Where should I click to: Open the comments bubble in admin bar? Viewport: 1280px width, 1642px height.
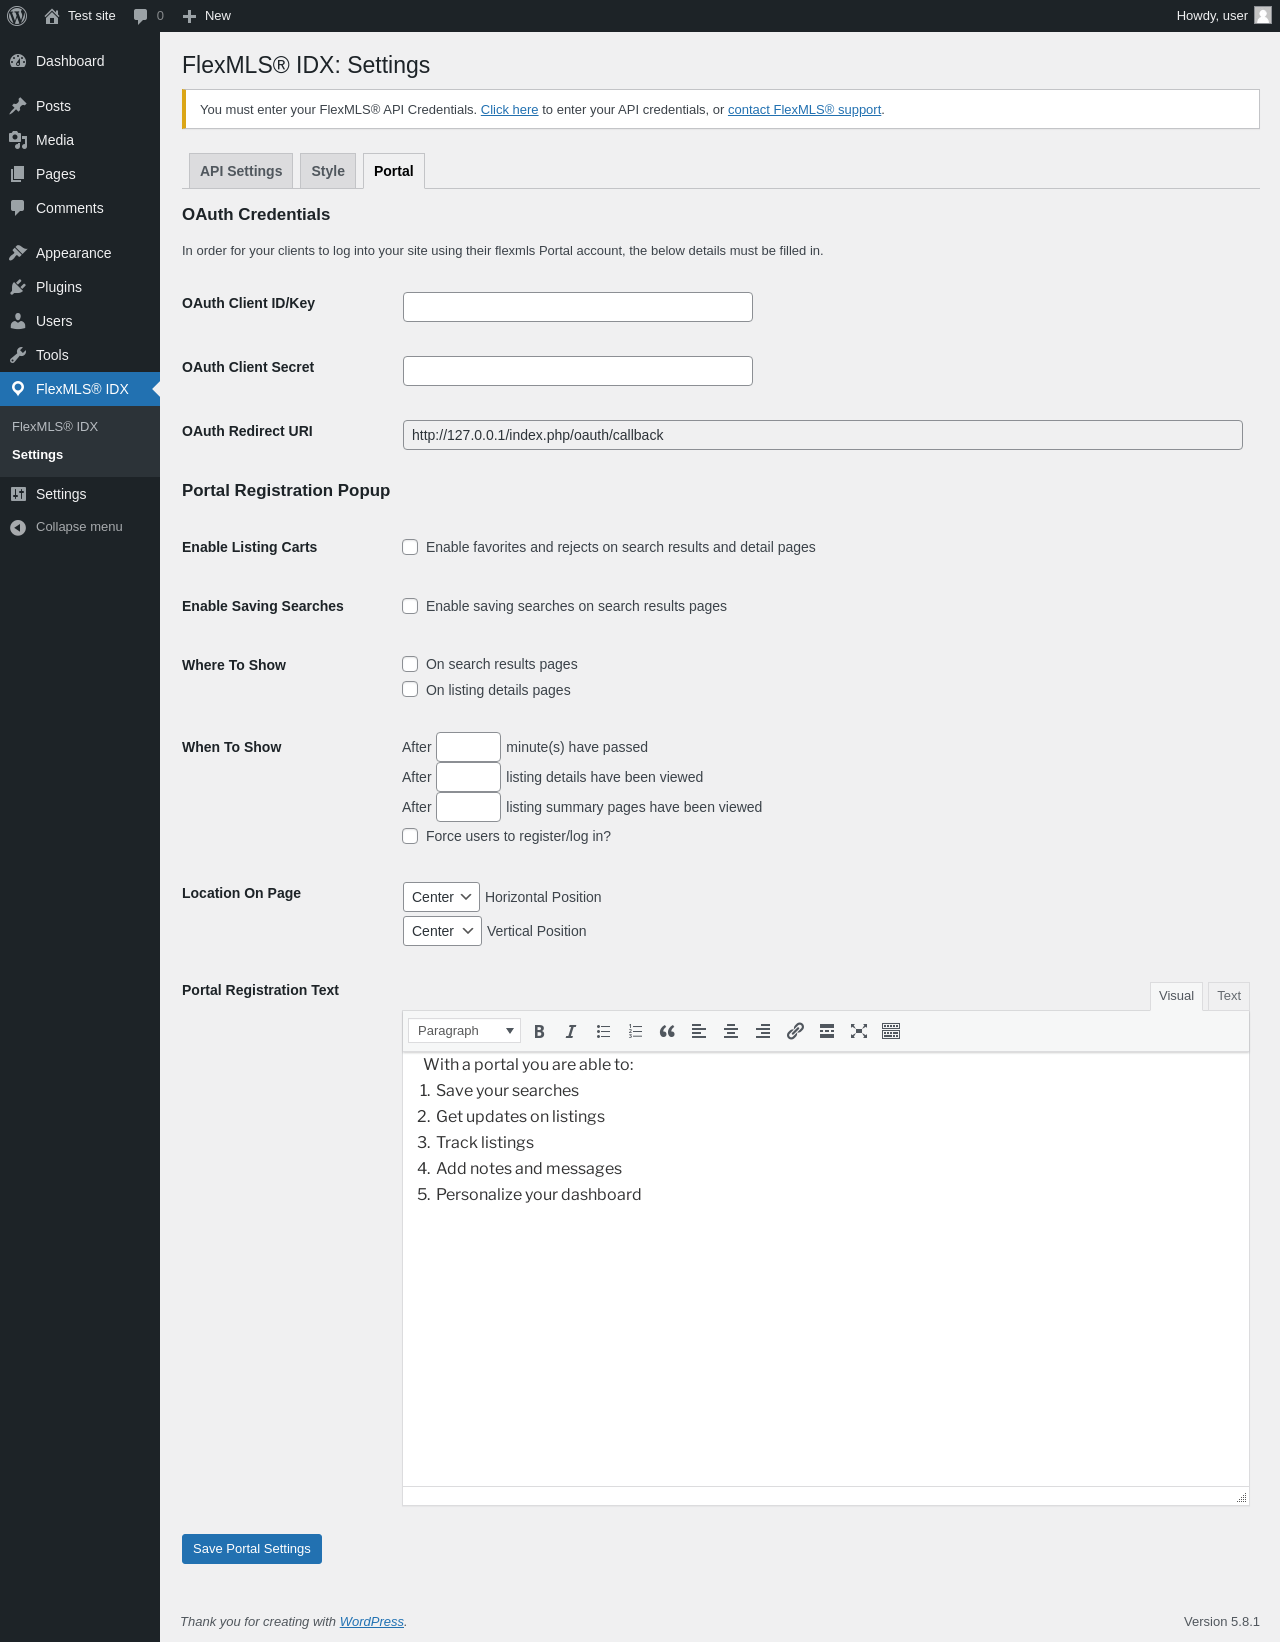click(x=140, y=16)
